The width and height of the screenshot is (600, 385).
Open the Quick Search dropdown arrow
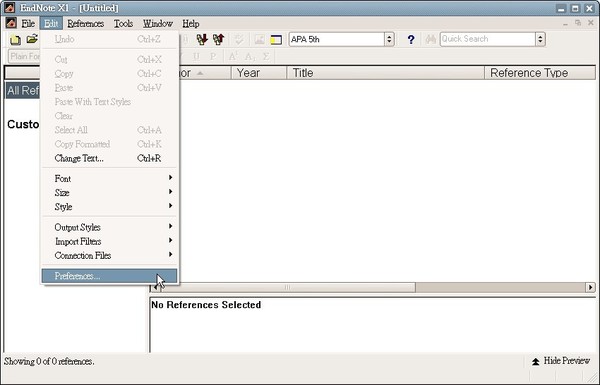(x=540, y=39)
